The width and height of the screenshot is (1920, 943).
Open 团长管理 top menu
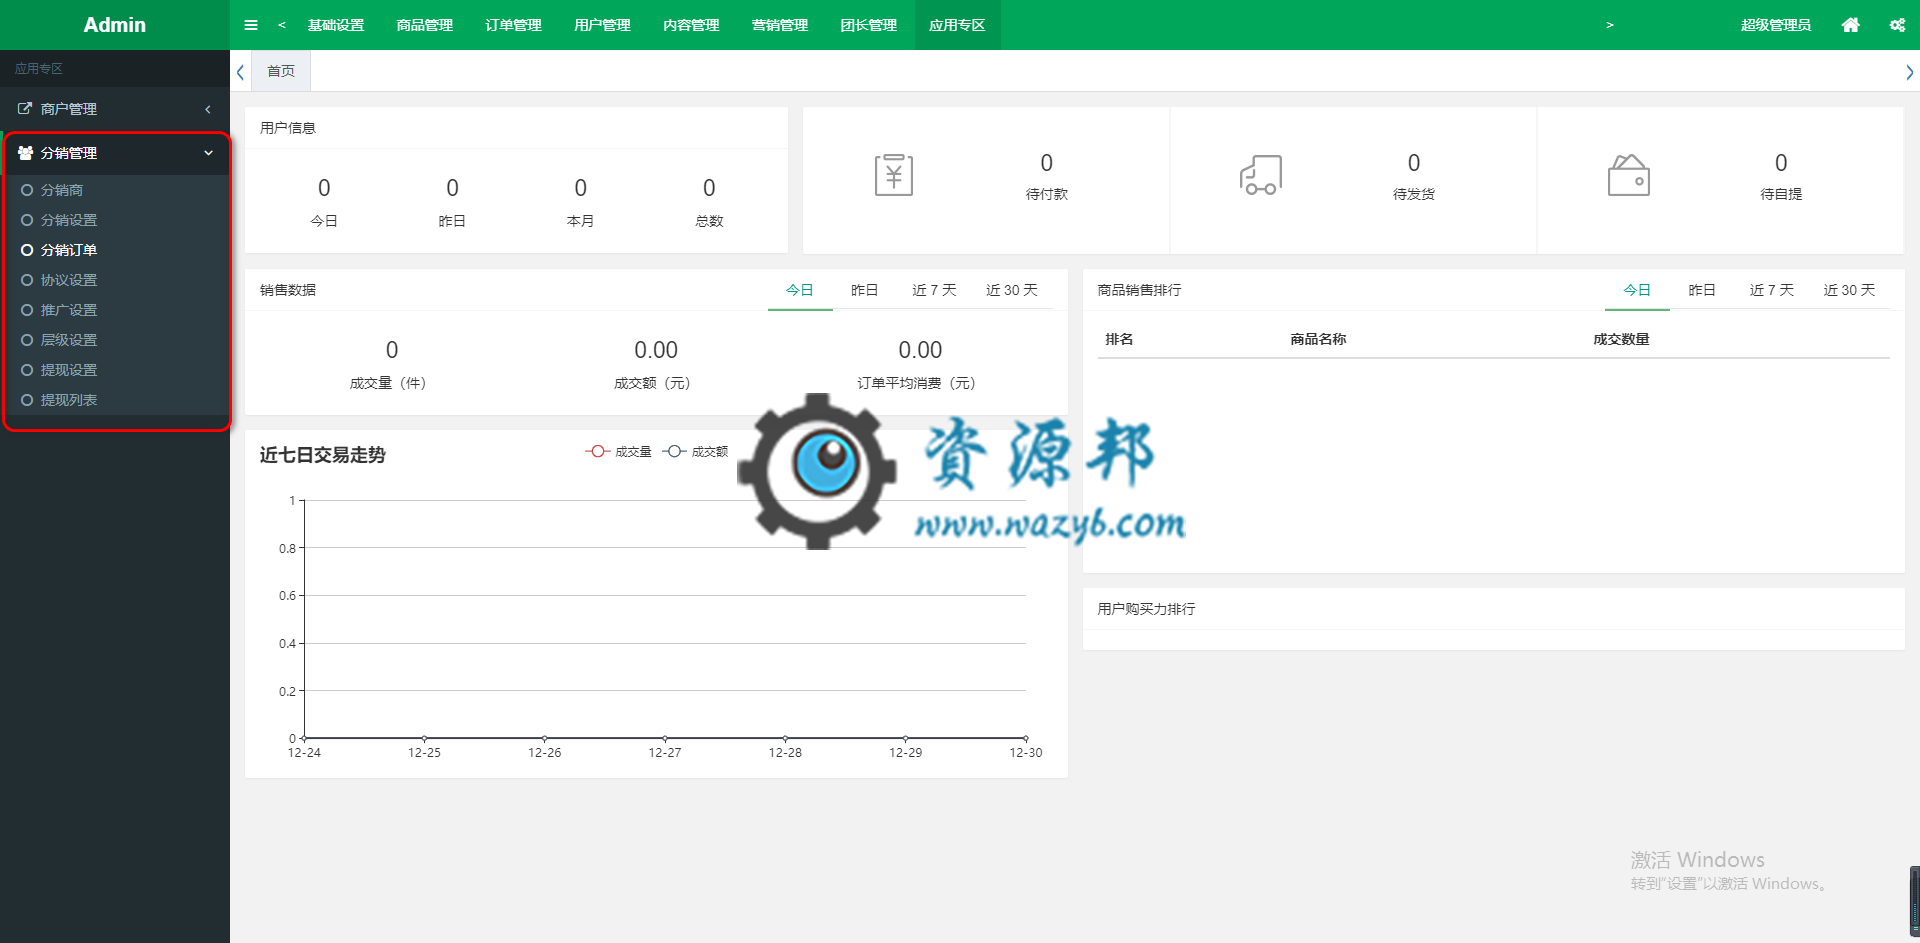869,25
